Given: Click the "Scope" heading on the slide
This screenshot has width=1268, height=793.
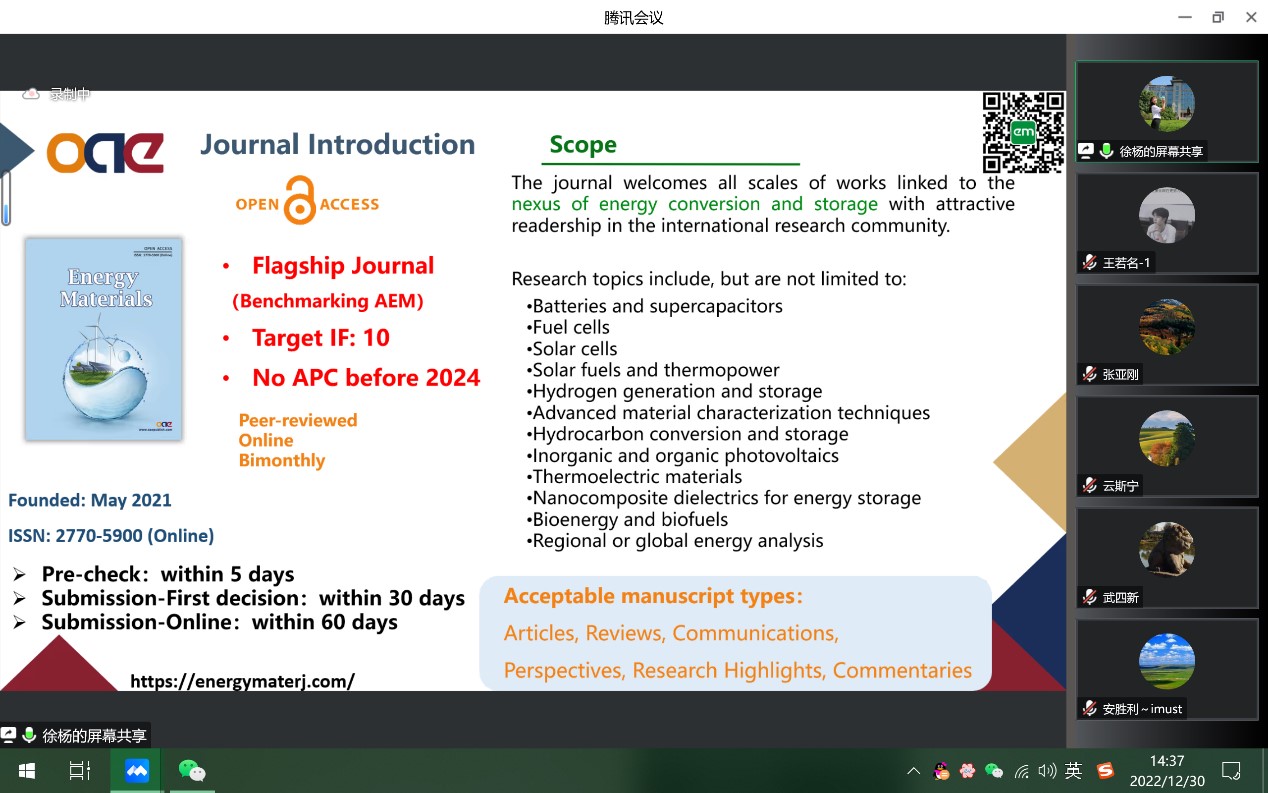Looking at the screenshot, I should [x=583, y=145].
